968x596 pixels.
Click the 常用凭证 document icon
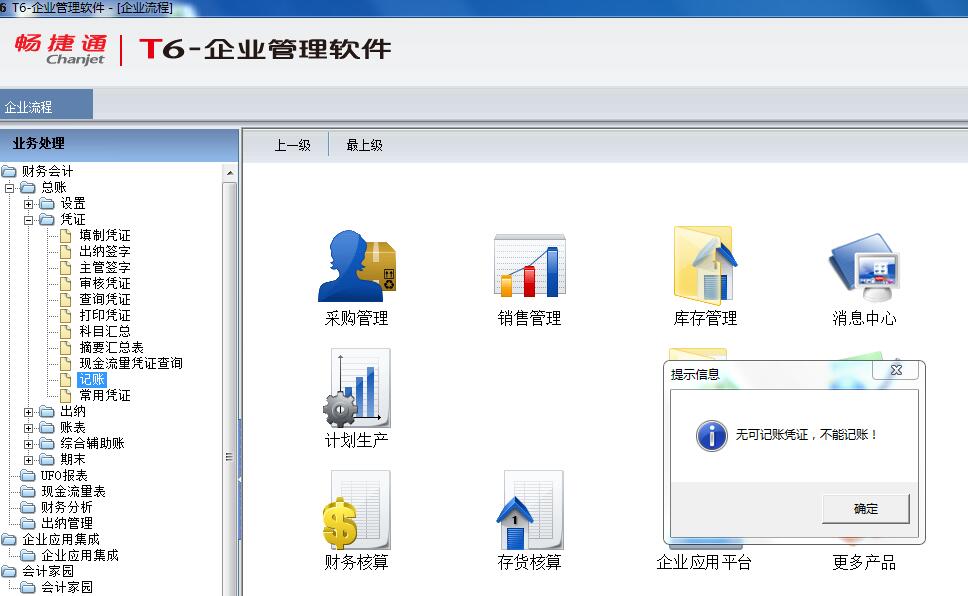65,395
